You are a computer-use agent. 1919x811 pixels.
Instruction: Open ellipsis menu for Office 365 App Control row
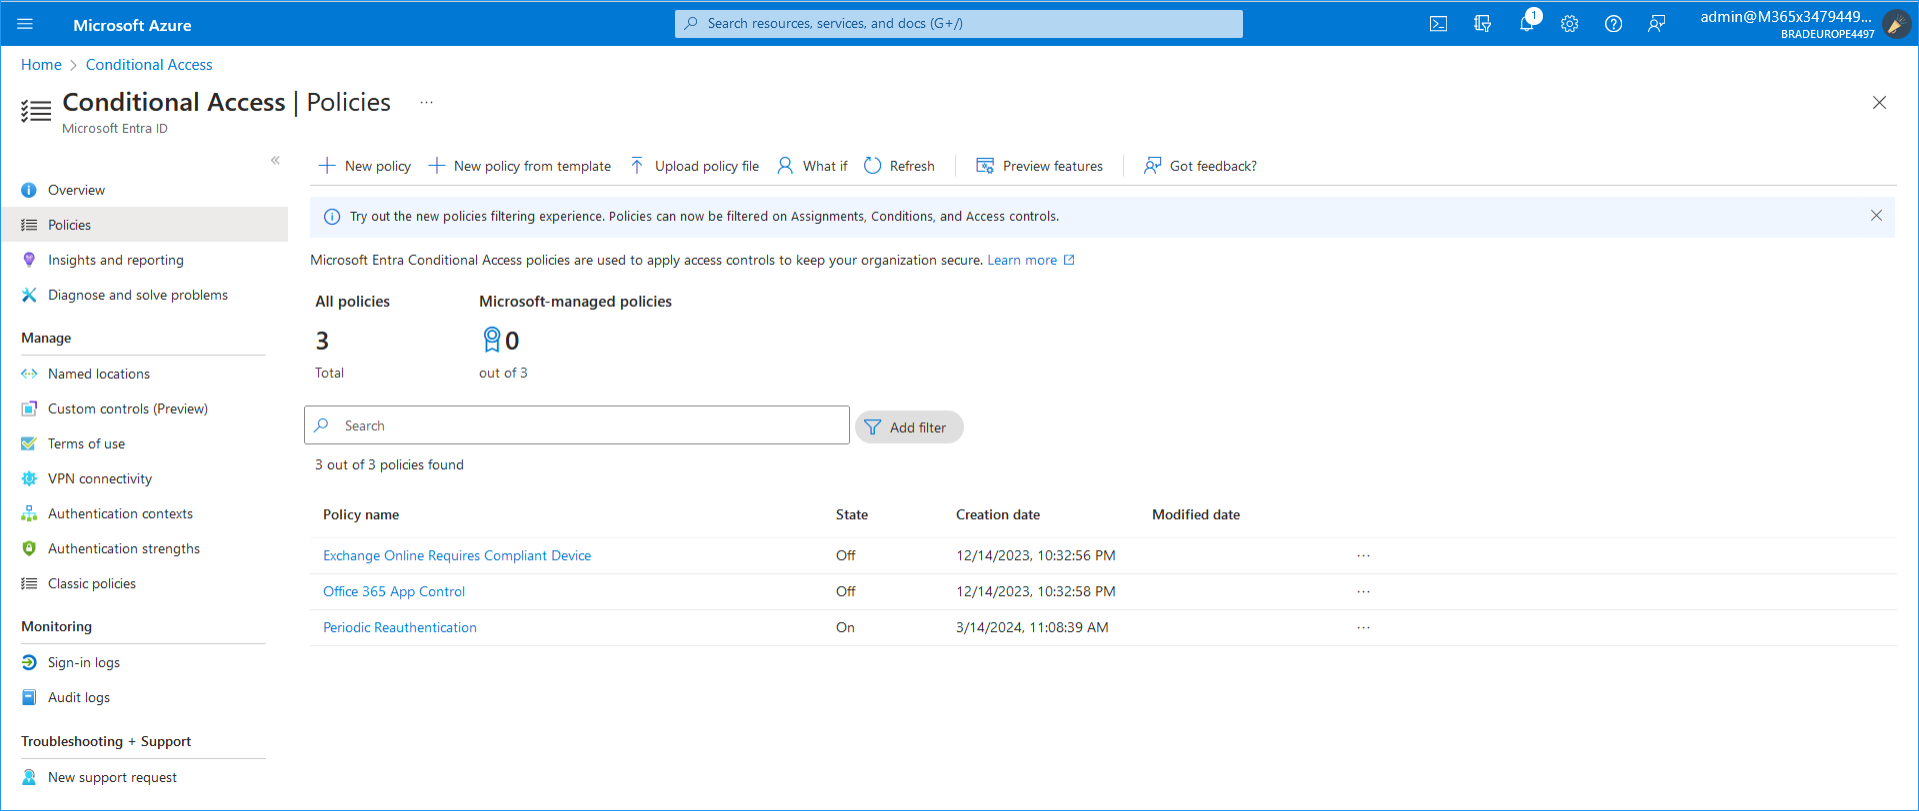coord(1363,592)
